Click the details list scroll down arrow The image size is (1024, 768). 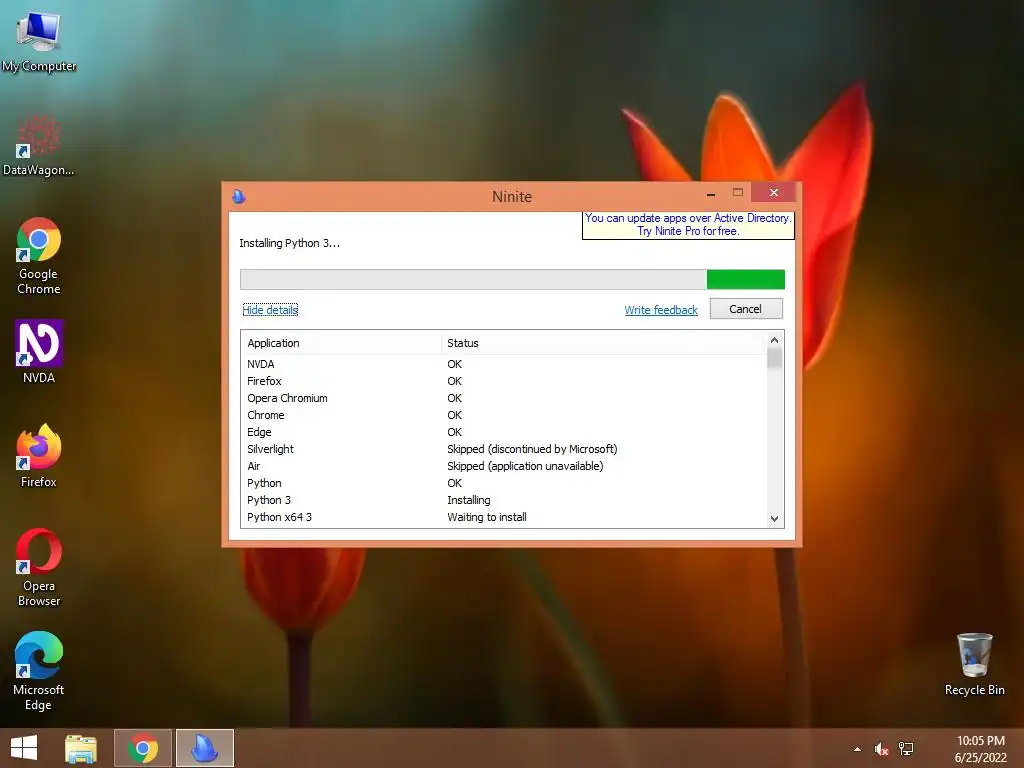775,519
